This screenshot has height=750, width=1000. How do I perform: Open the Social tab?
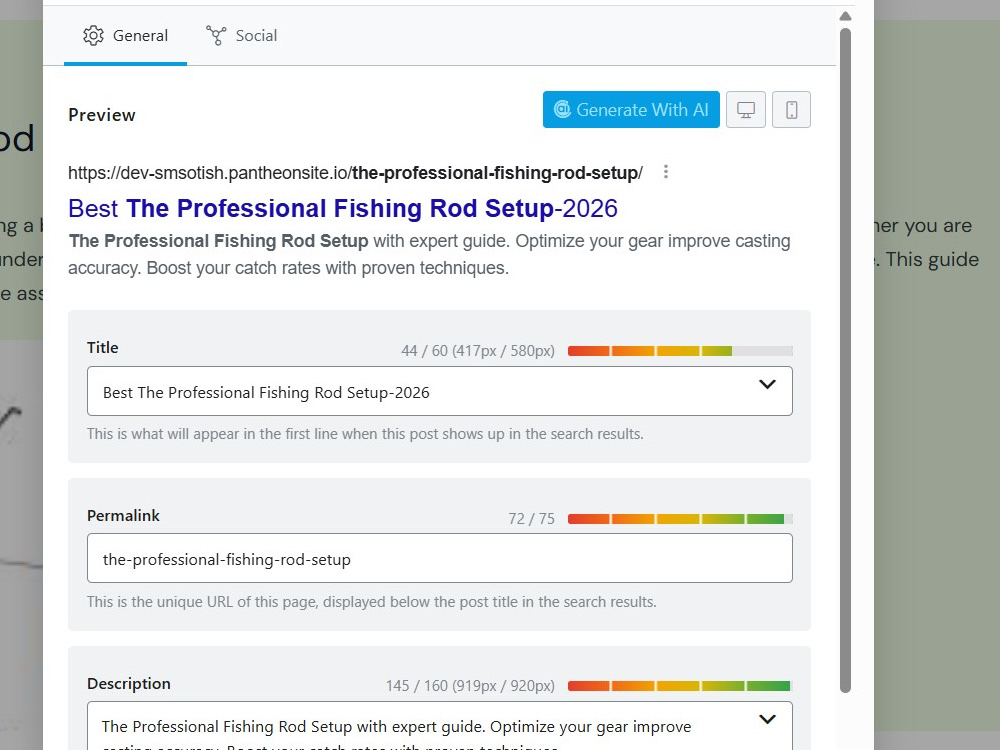[242, 36]
